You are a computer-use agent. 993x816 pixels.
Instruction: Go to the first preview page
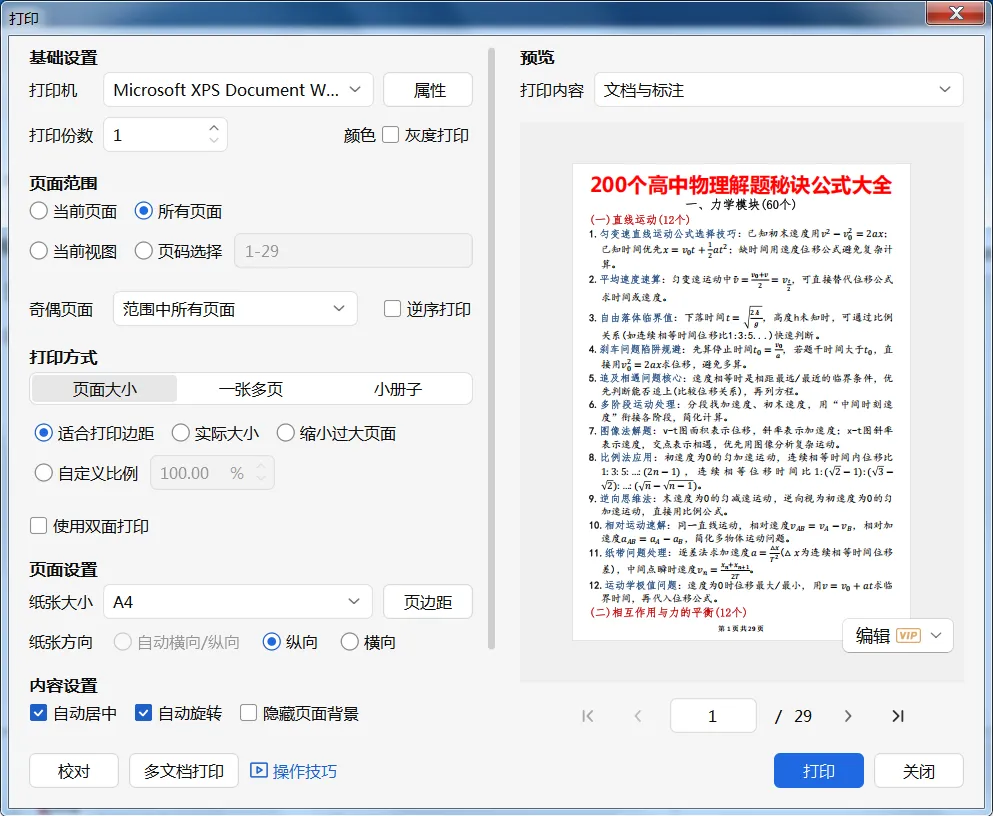(588, 716)
